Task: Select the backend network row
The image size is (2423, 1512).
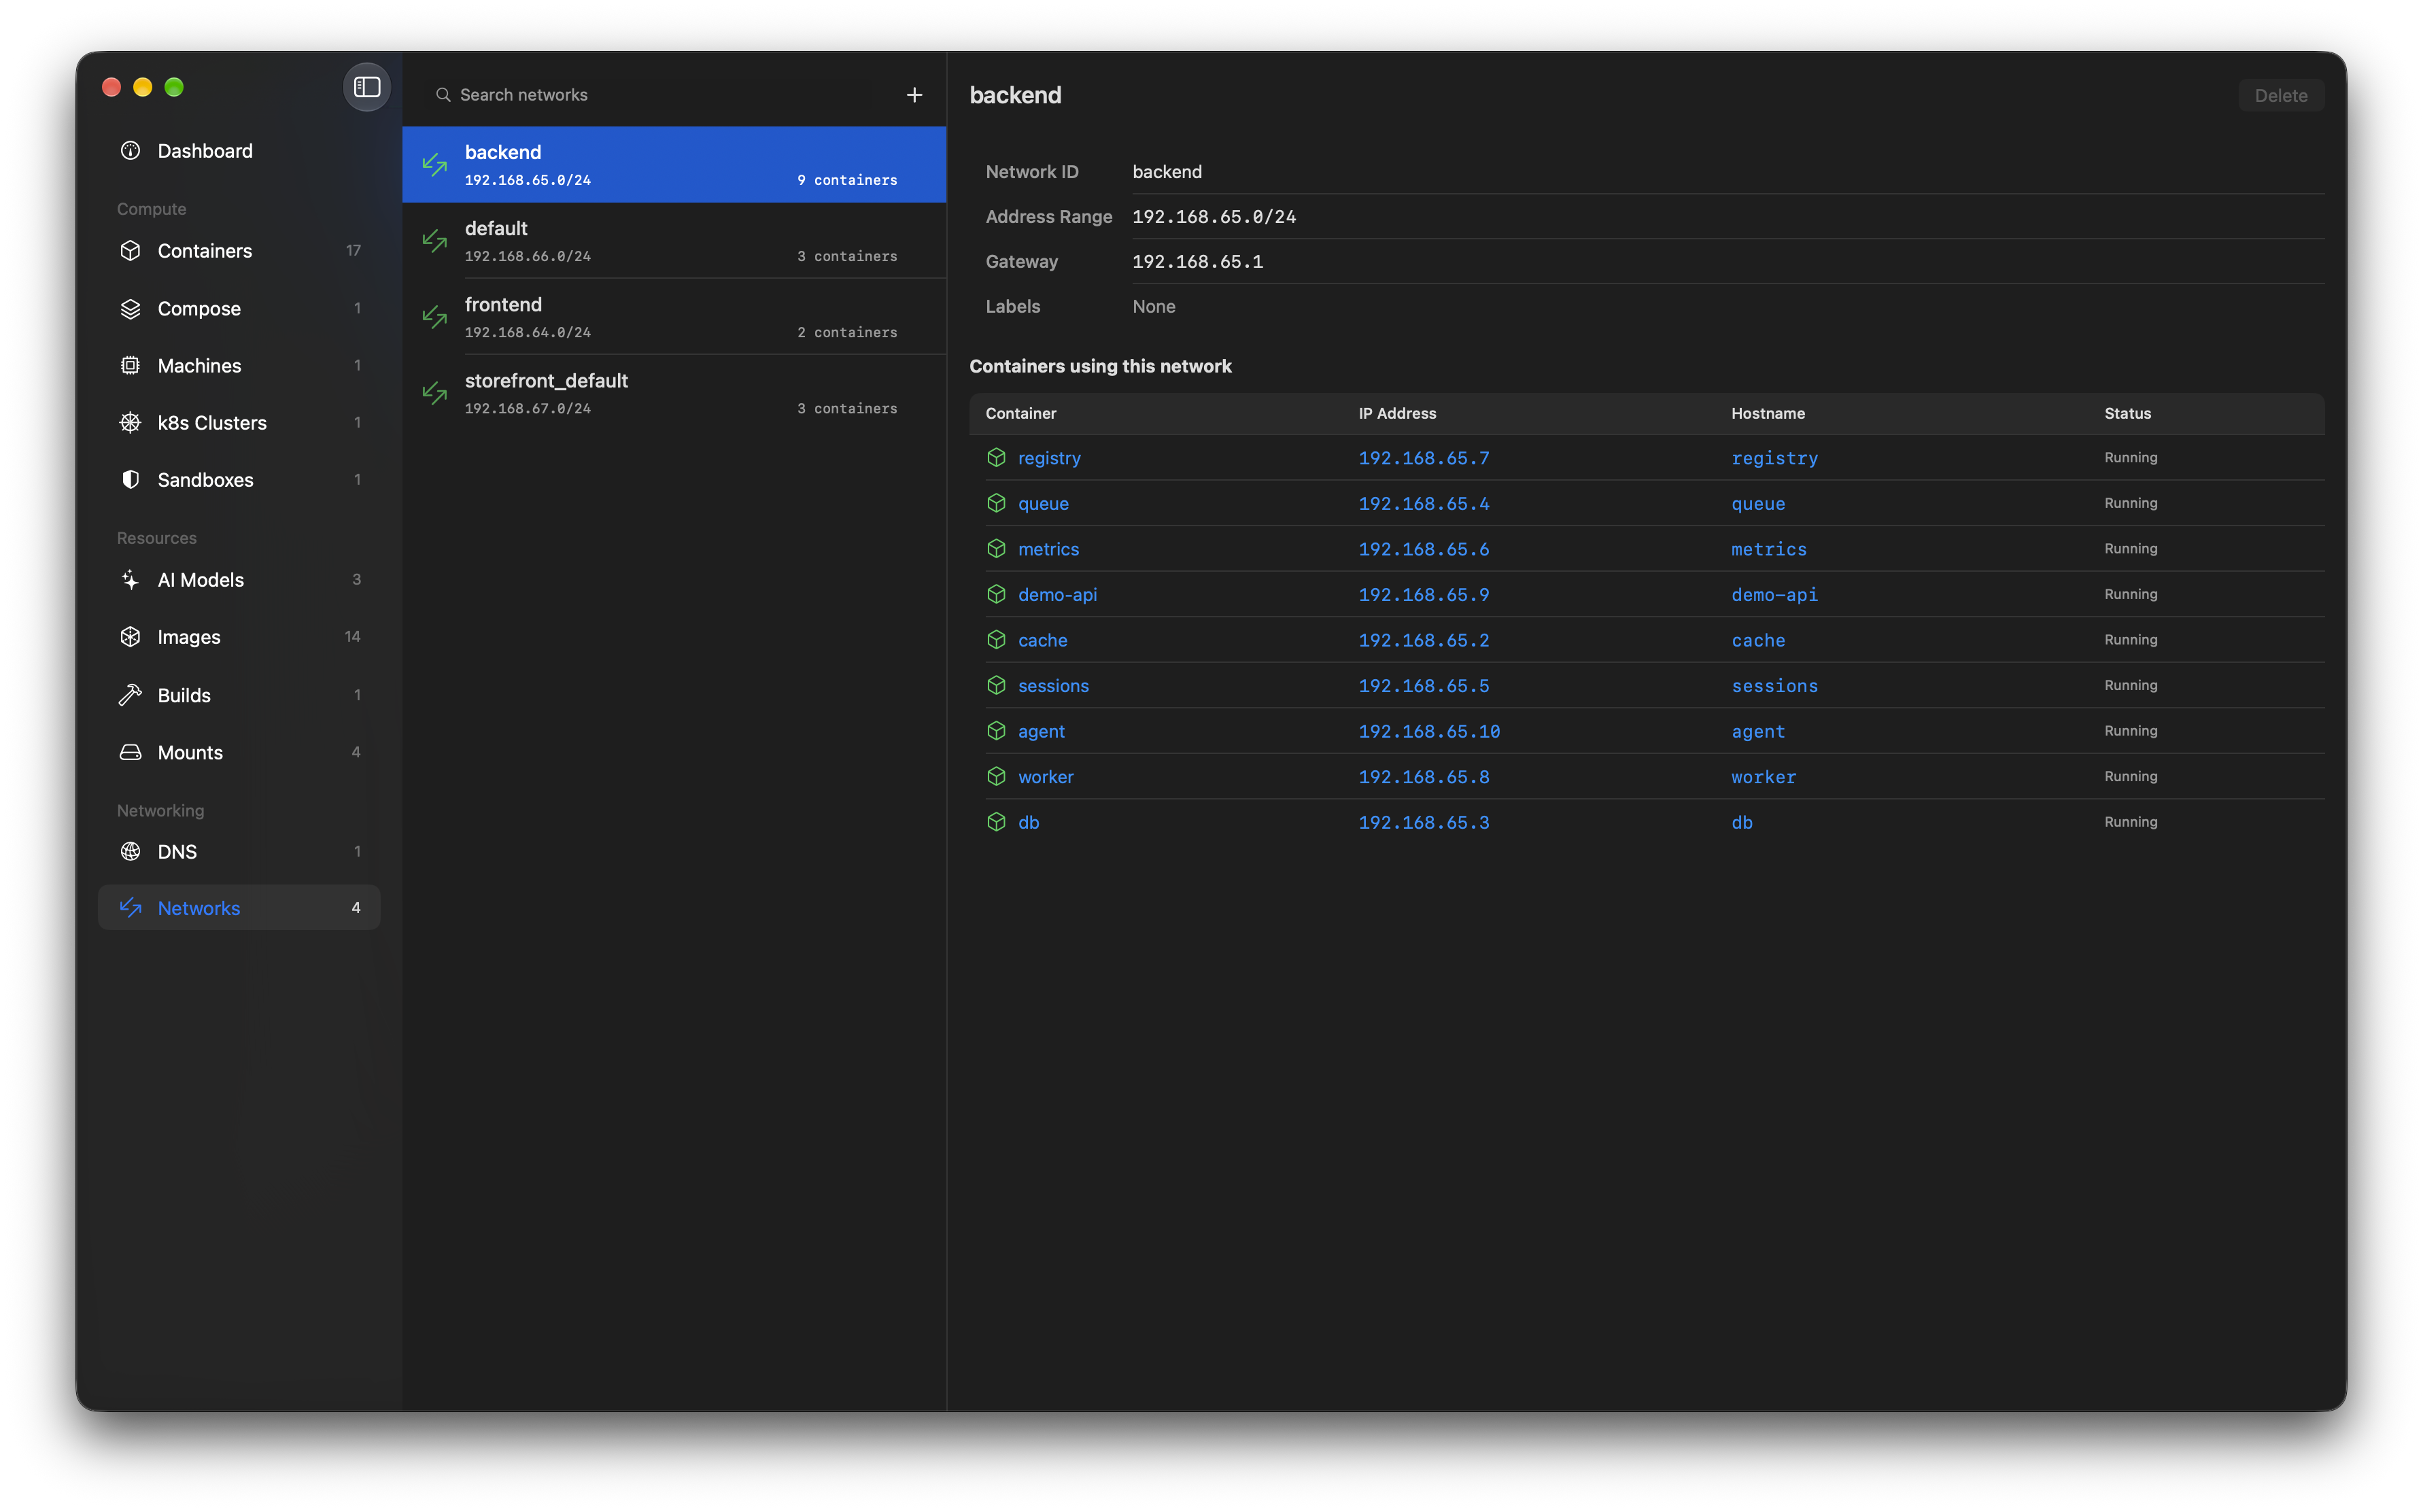Action: pyautogui.click(x=674, y=165)
